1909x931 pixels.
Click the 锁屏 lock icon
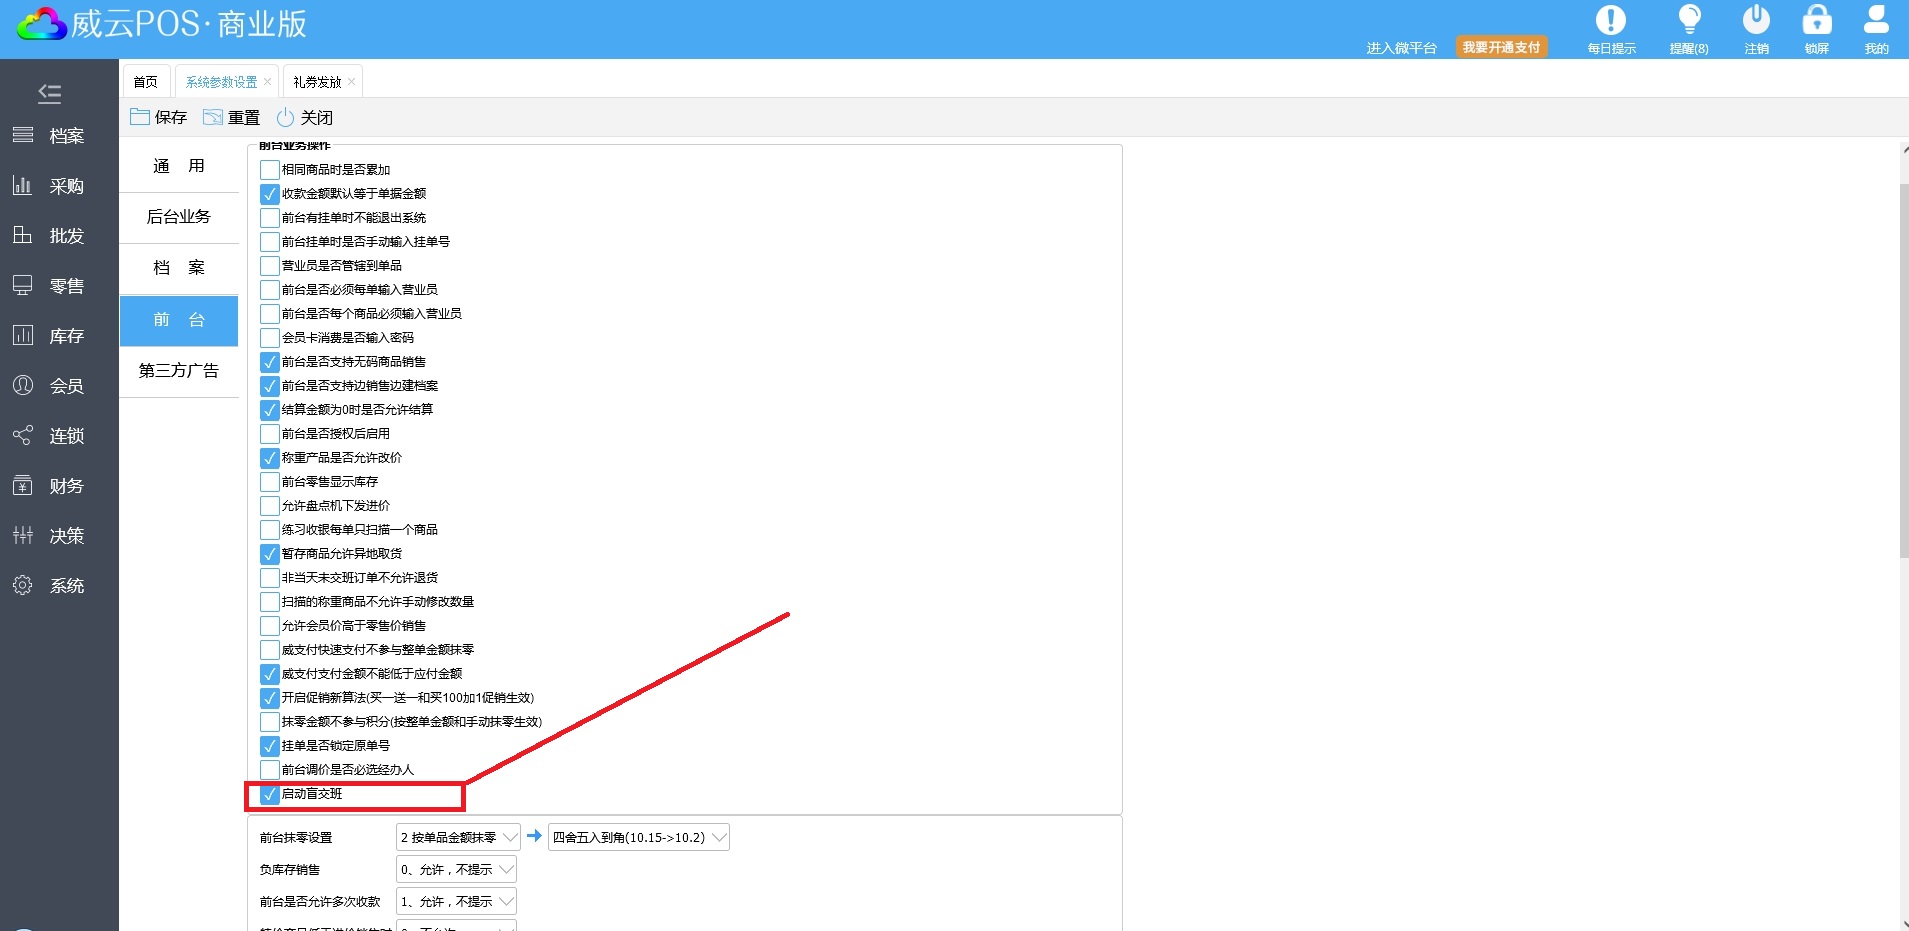click(1816, 21)
